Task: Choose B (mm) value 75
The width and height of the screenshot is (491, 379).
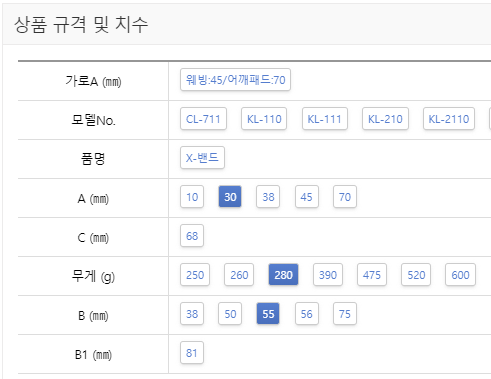Action: click(x=345, y=314)
